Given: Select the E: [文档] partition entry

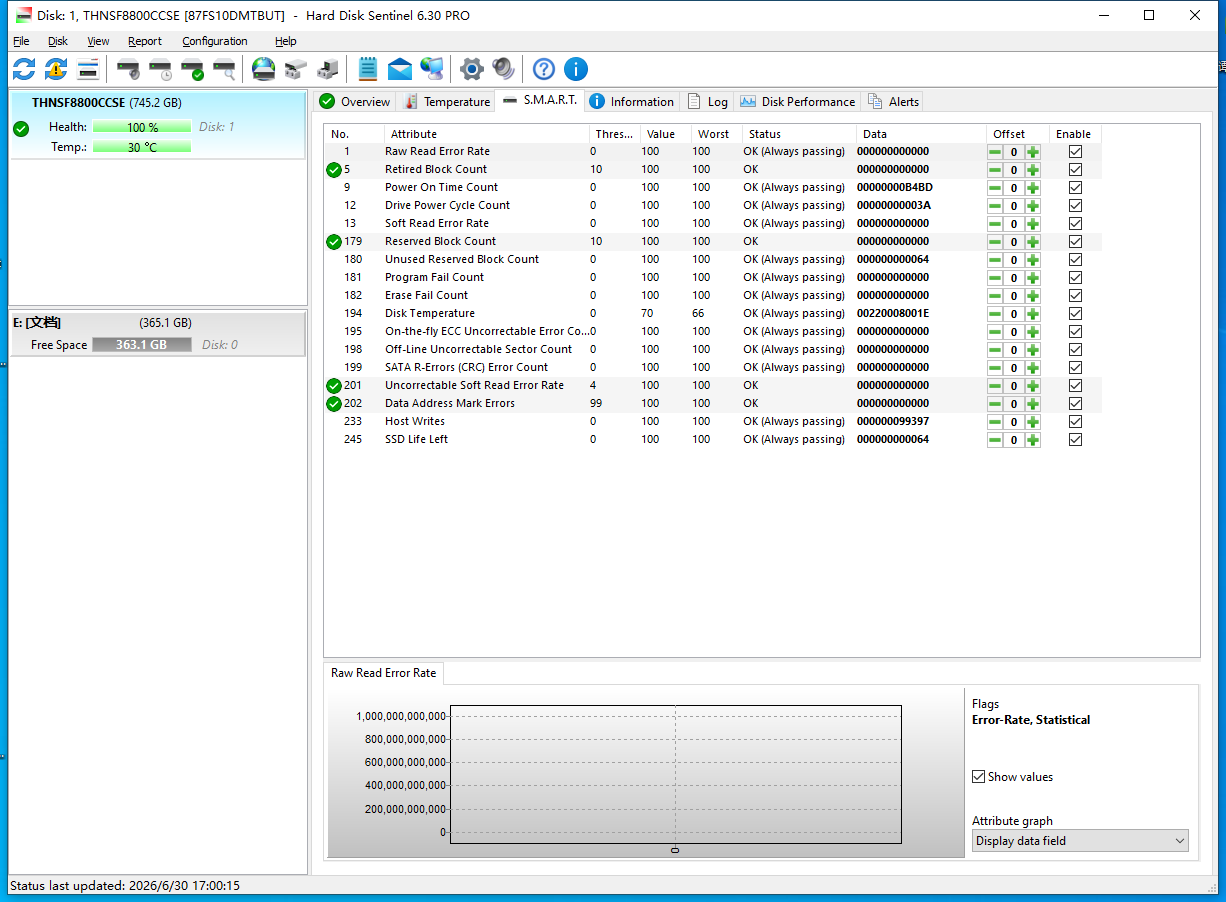Looking at the screenshot, I should pos(157,334).
